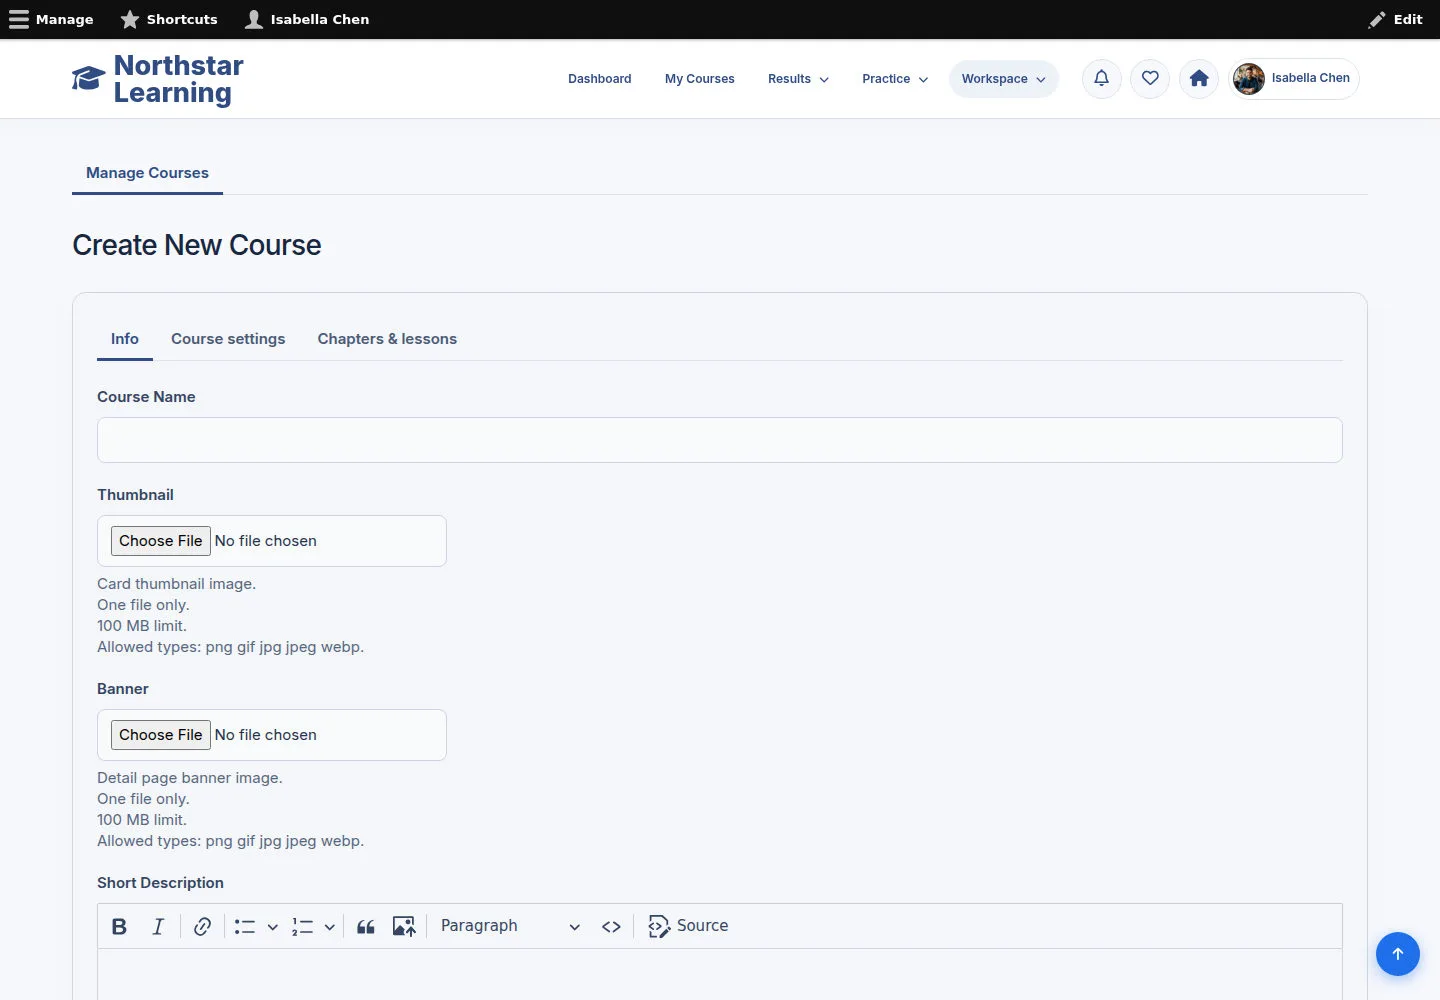The image size is (1440, 1000).
Task: Insert a code block
Action: [x=611, y=926]
